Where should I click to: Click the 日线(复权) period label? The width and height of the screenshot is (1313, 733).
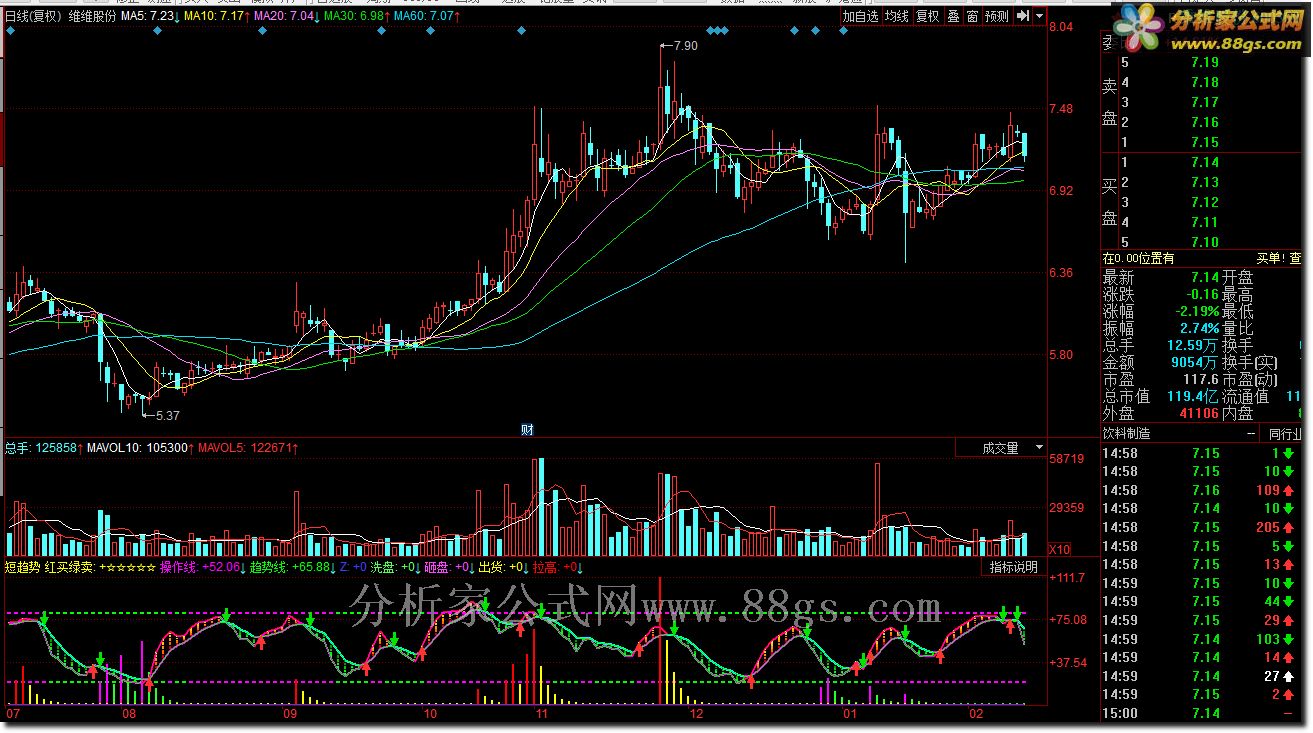32,16
